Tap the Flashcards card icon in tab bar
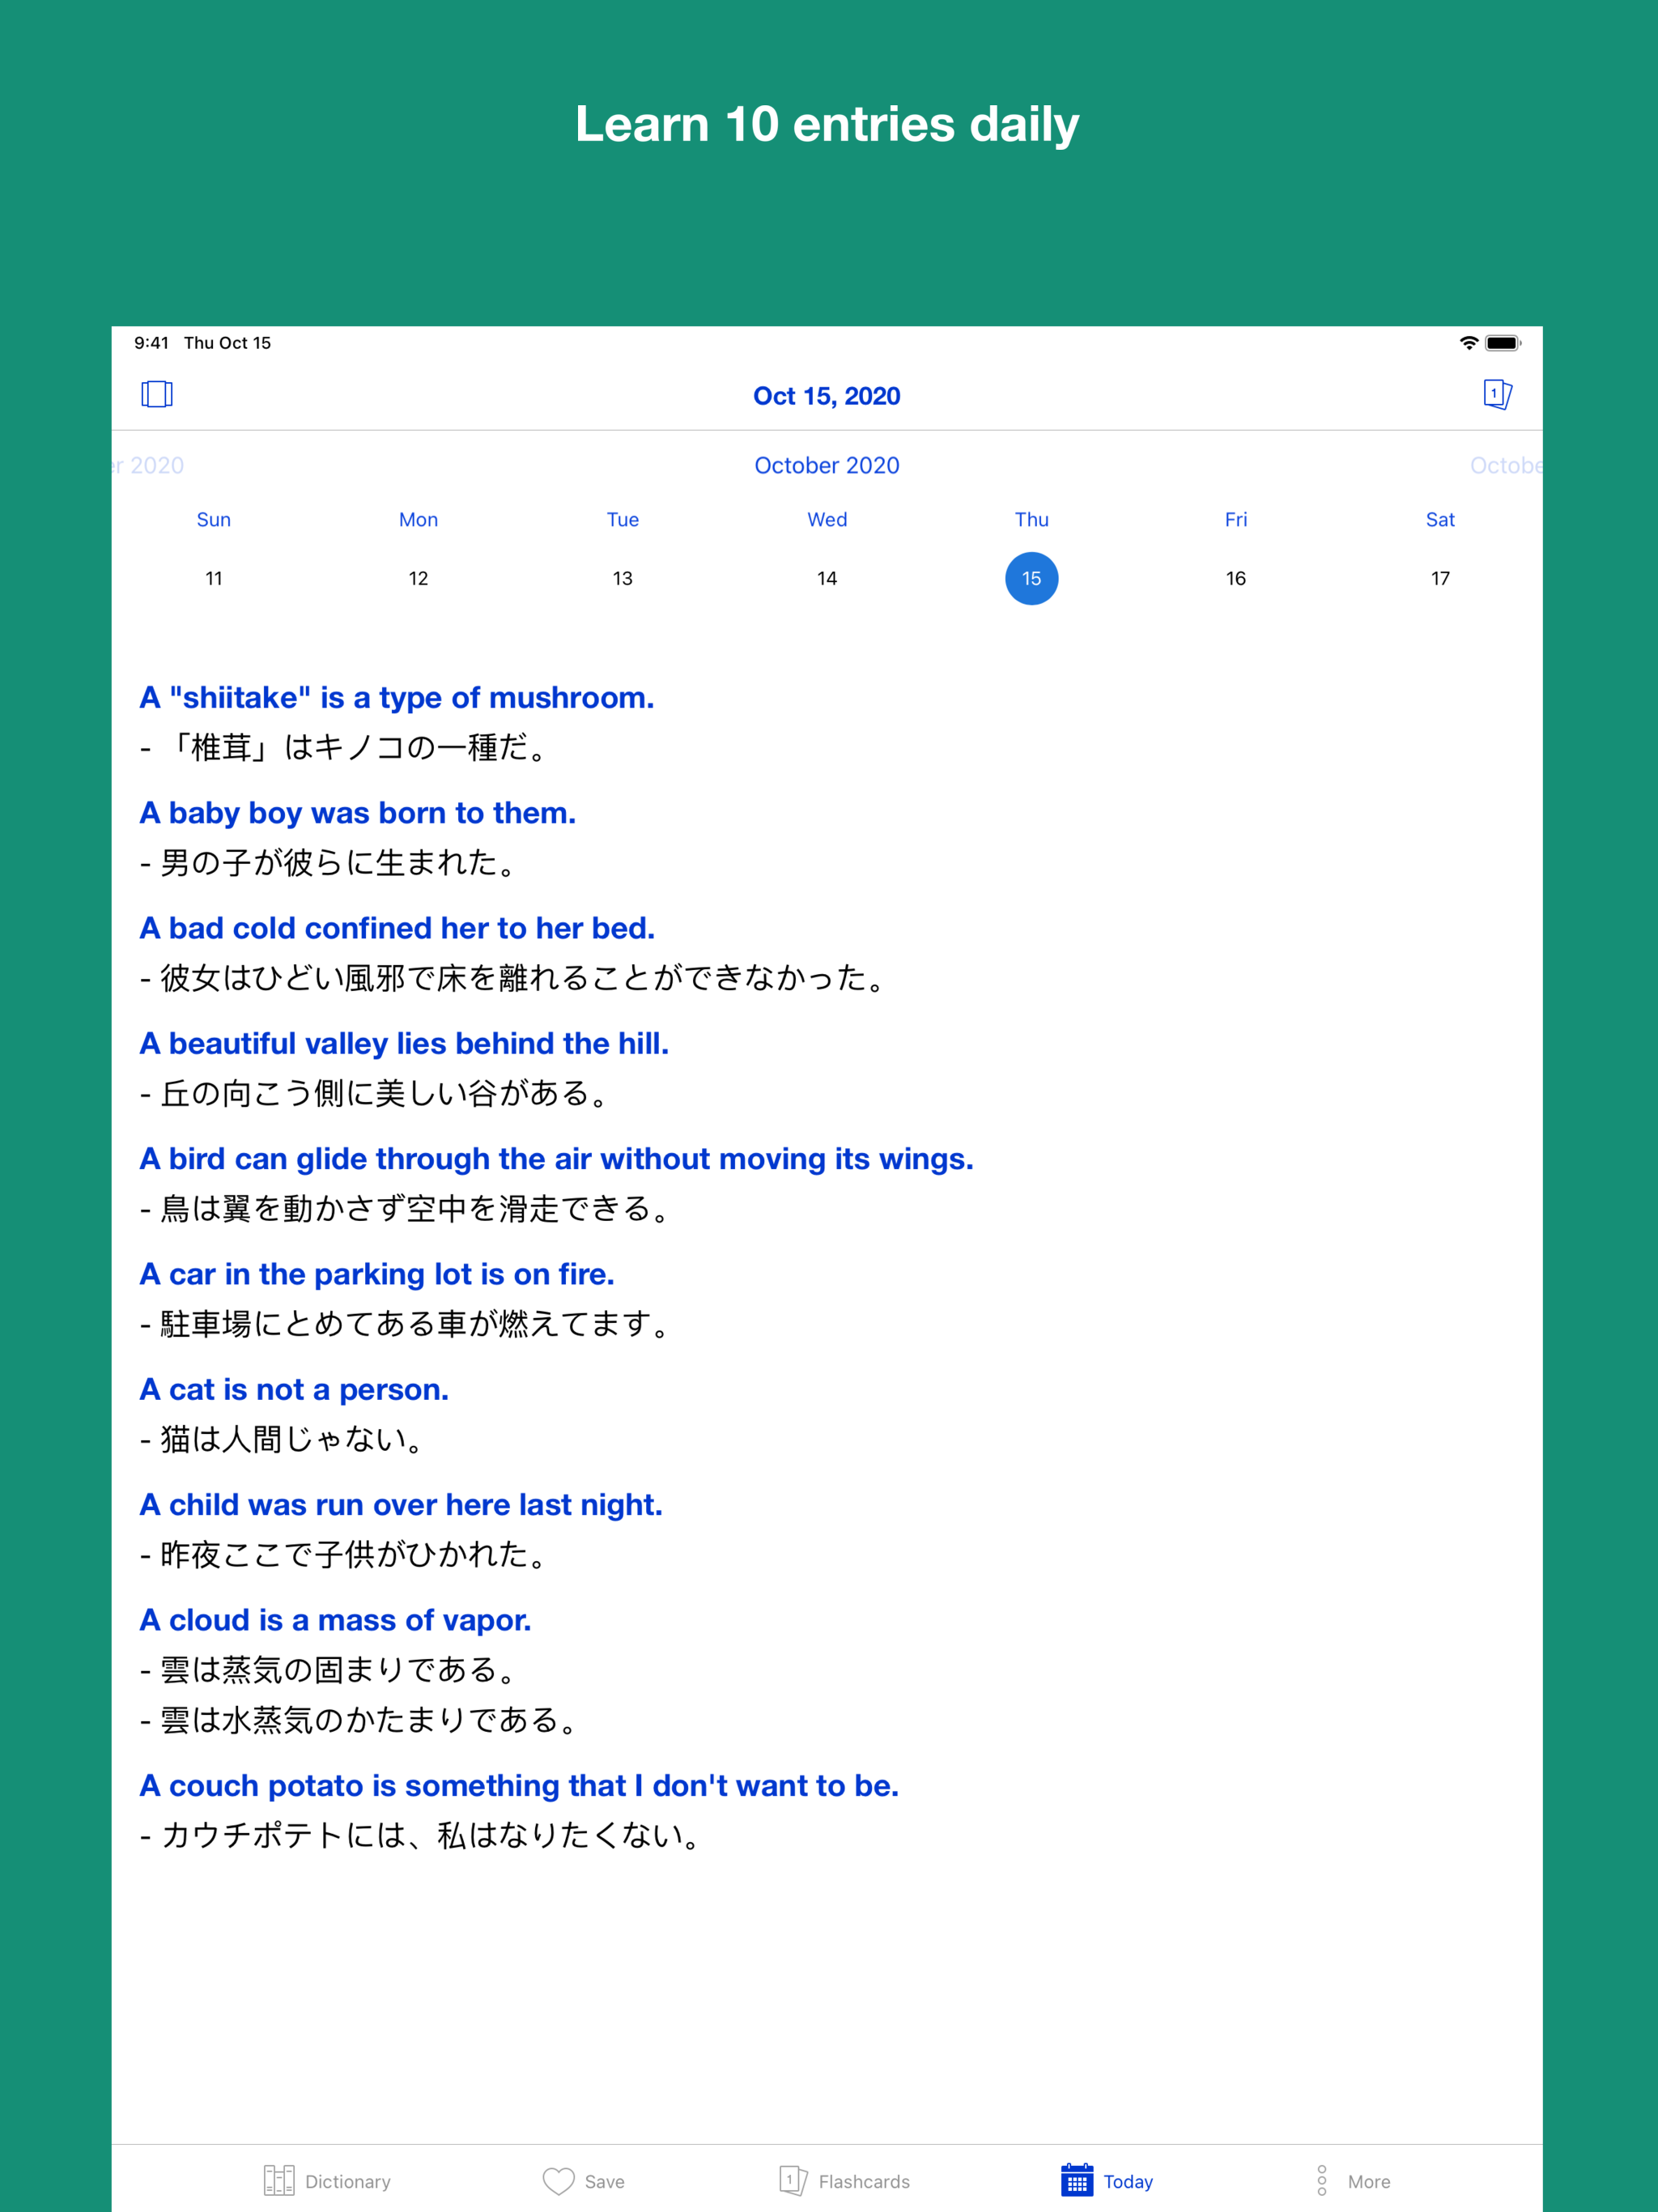Viewport: 1658px width, 2212px height. (793, 2180)
